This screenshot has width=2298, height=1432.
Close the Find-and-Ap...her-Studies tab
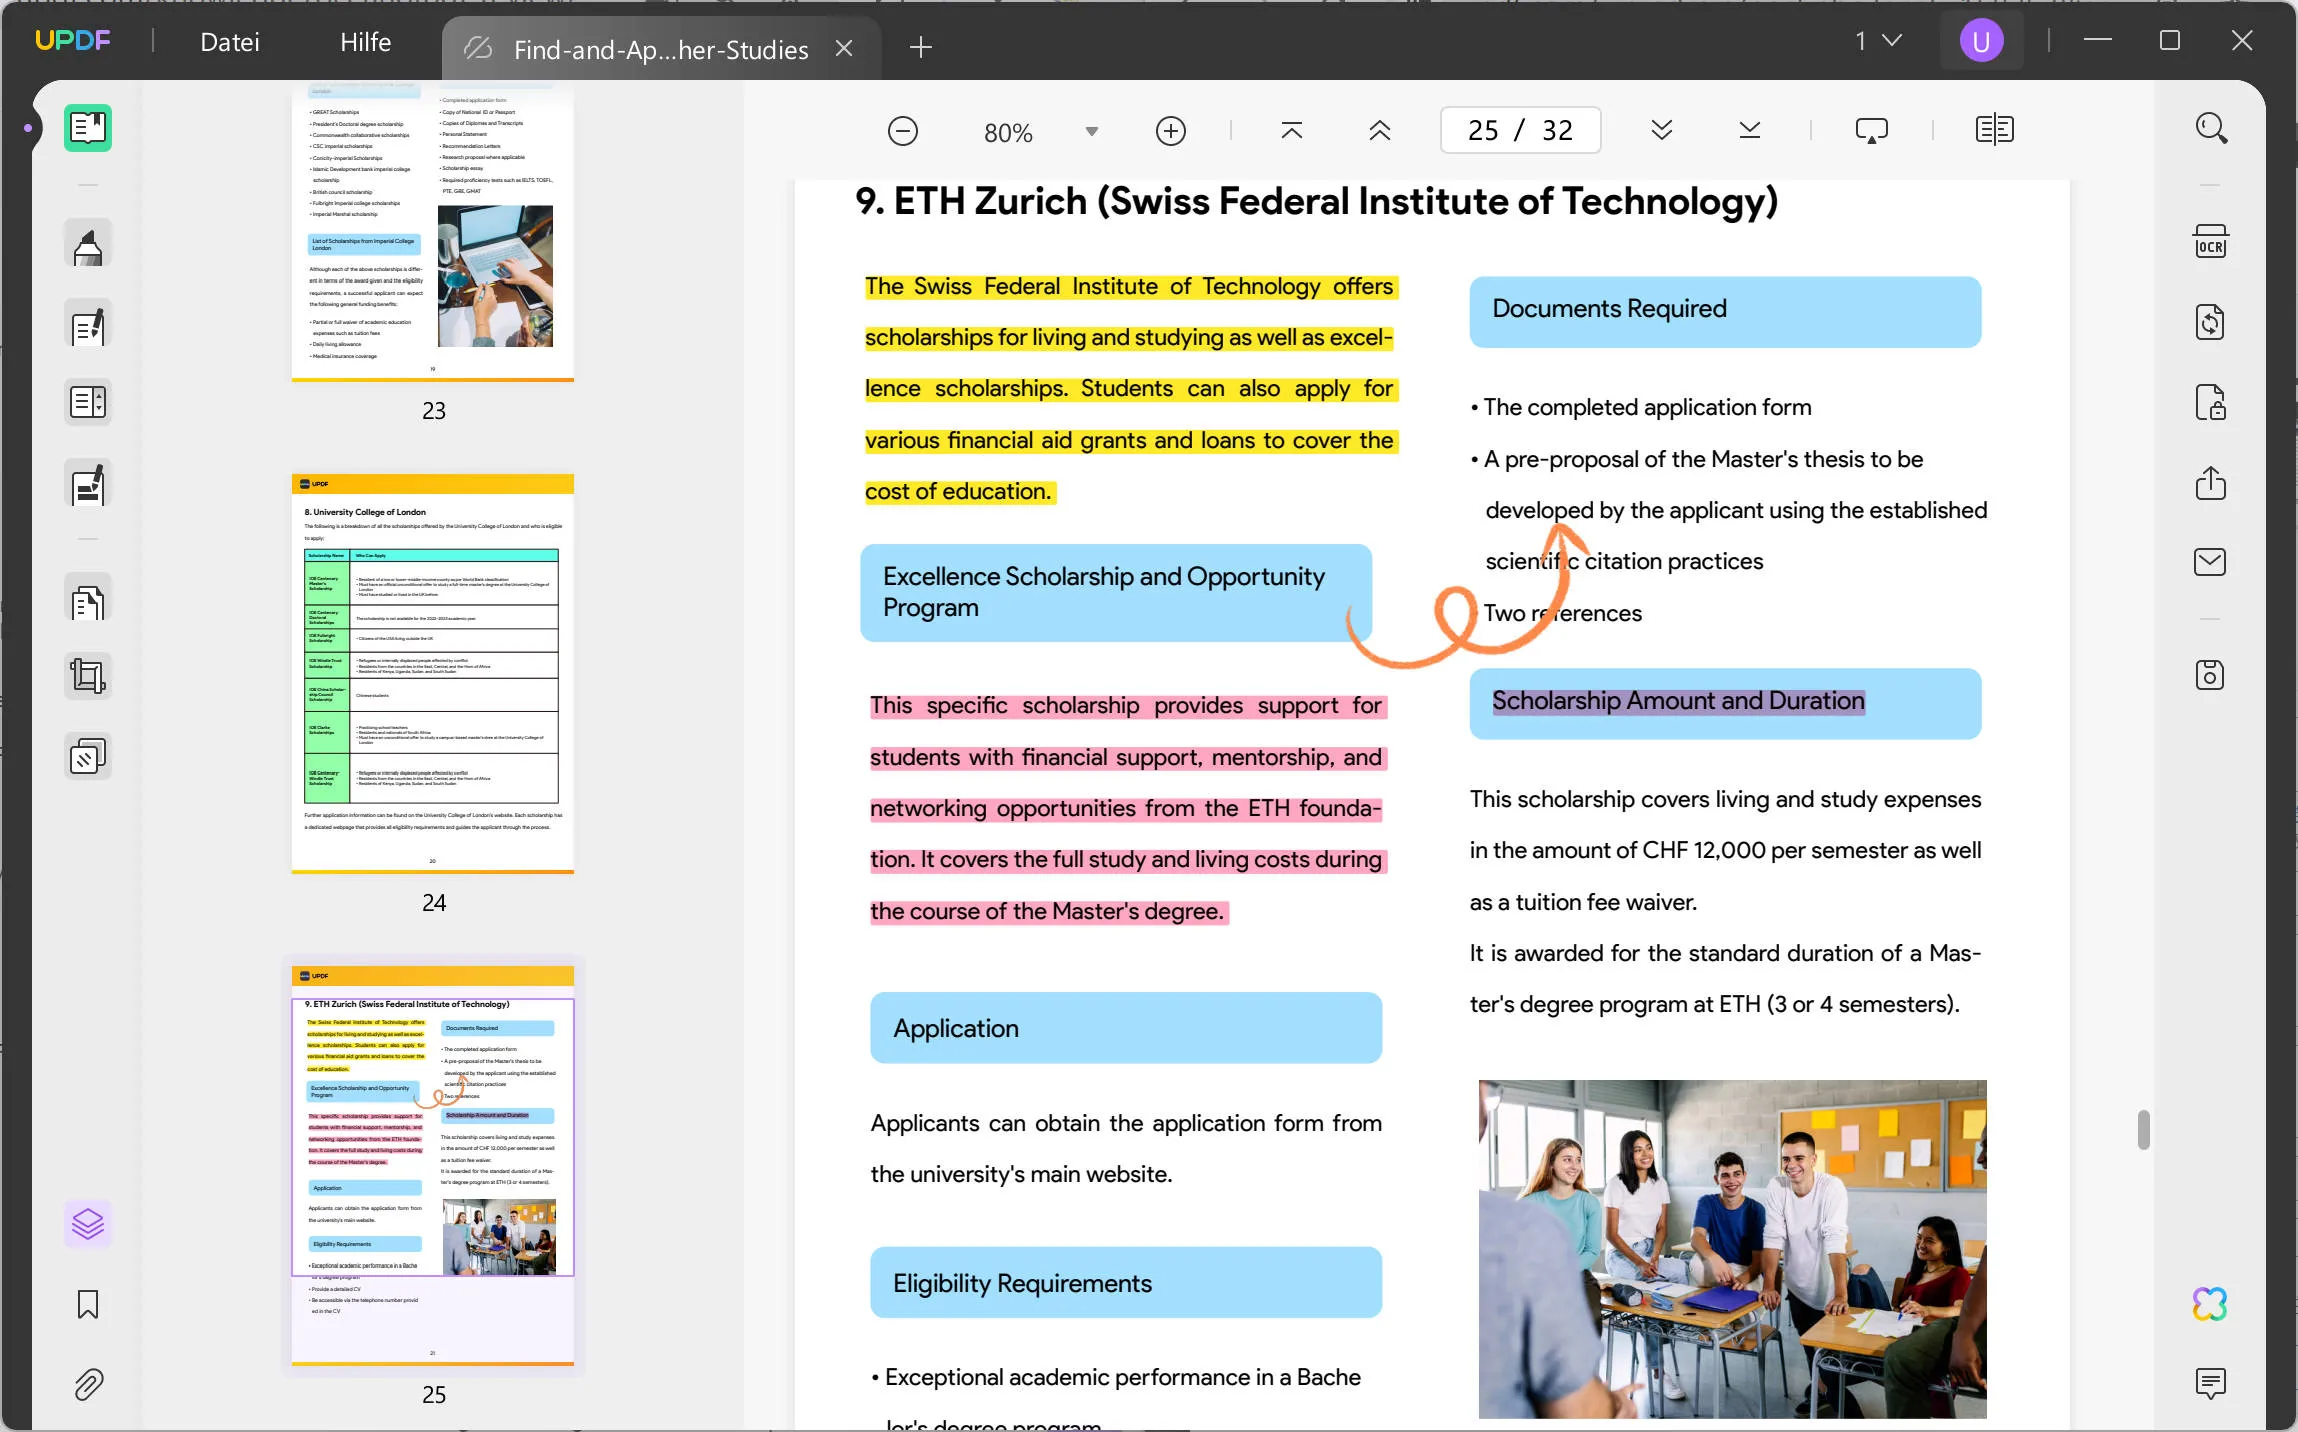[844, 48]
